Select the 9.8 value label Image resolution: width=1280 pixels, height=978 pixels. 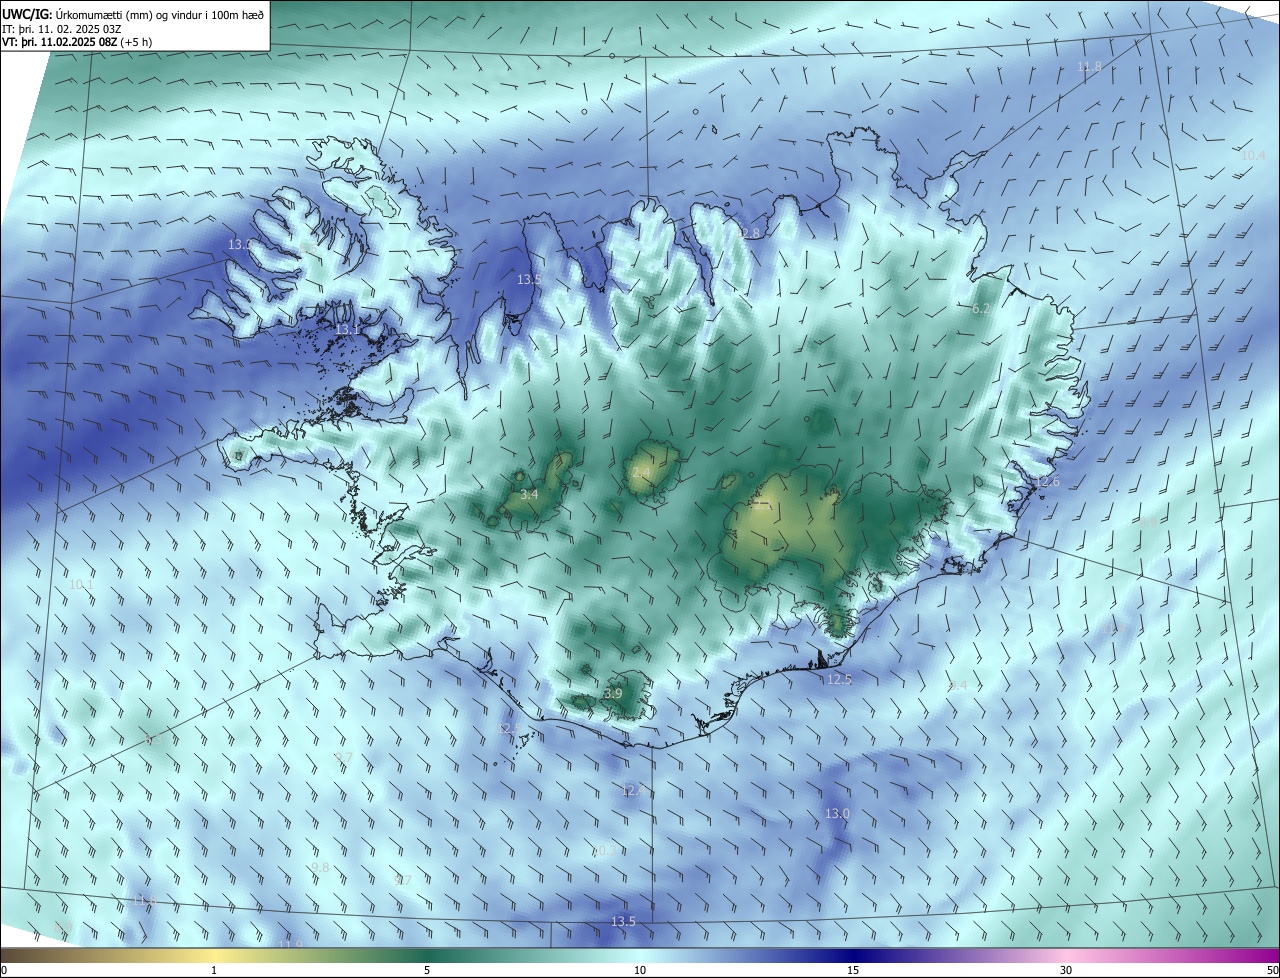coord(320,867)
